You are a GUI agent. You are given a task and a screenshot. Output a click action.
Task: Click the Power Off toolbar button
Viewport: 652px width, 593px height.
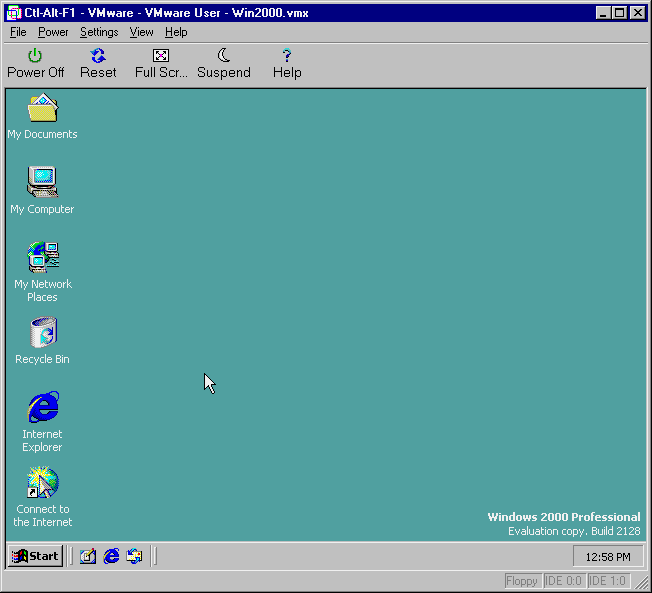(35, 63)
